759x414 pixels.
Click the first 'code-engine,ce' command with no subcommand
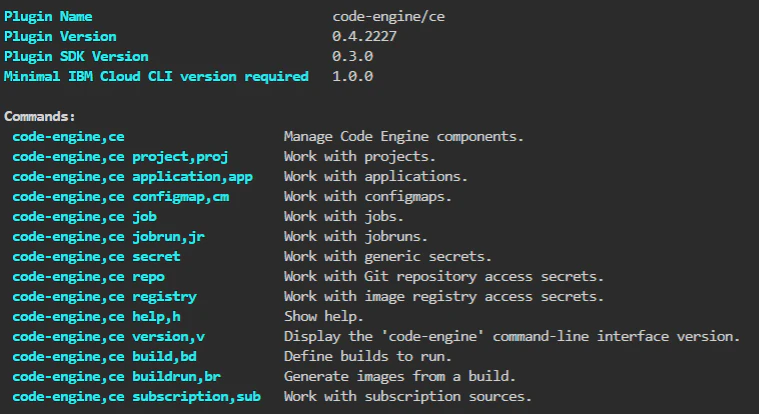tap(68, 137)
